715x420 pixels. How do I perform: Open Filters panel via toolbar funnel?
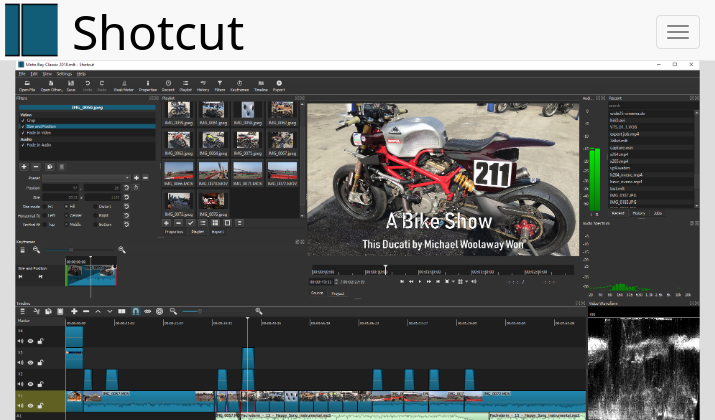point(220,85)
